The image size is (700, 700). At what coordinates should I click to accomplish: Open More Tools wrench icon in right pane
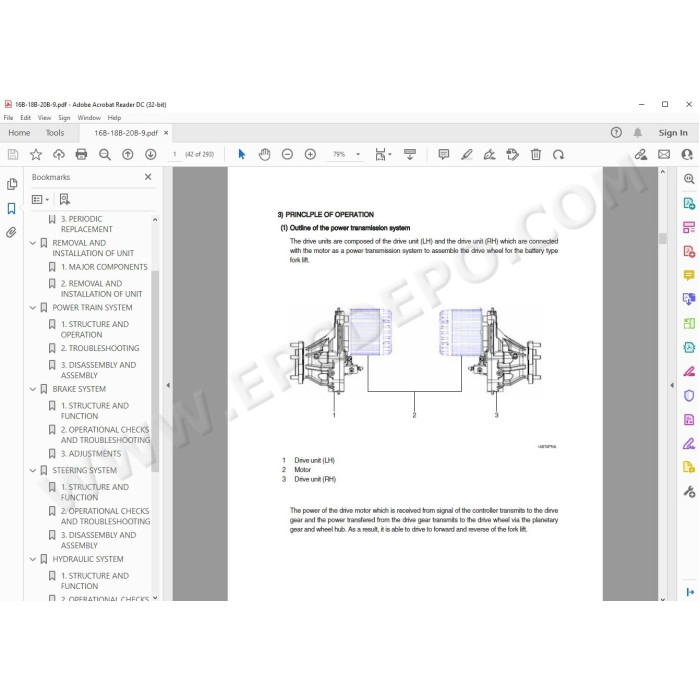(x=689, y=492)
